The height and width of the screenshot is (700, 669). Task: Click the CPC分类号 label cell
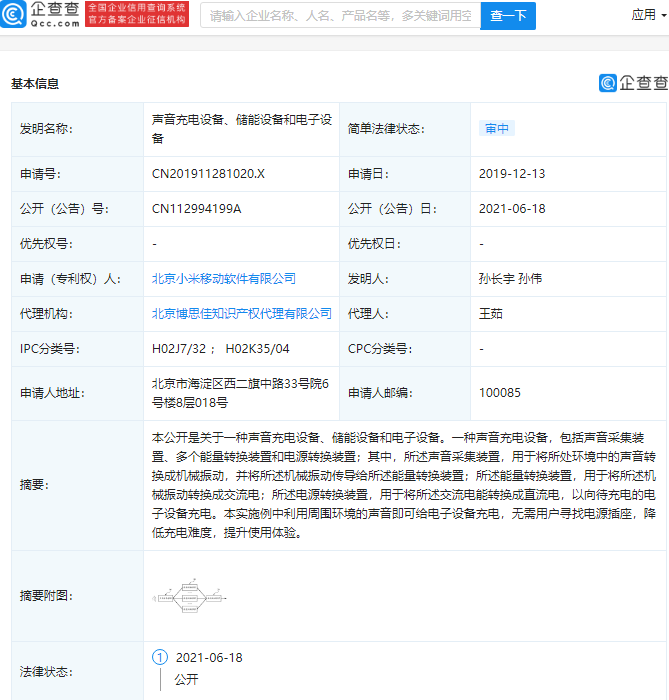(x=405, y=349)
